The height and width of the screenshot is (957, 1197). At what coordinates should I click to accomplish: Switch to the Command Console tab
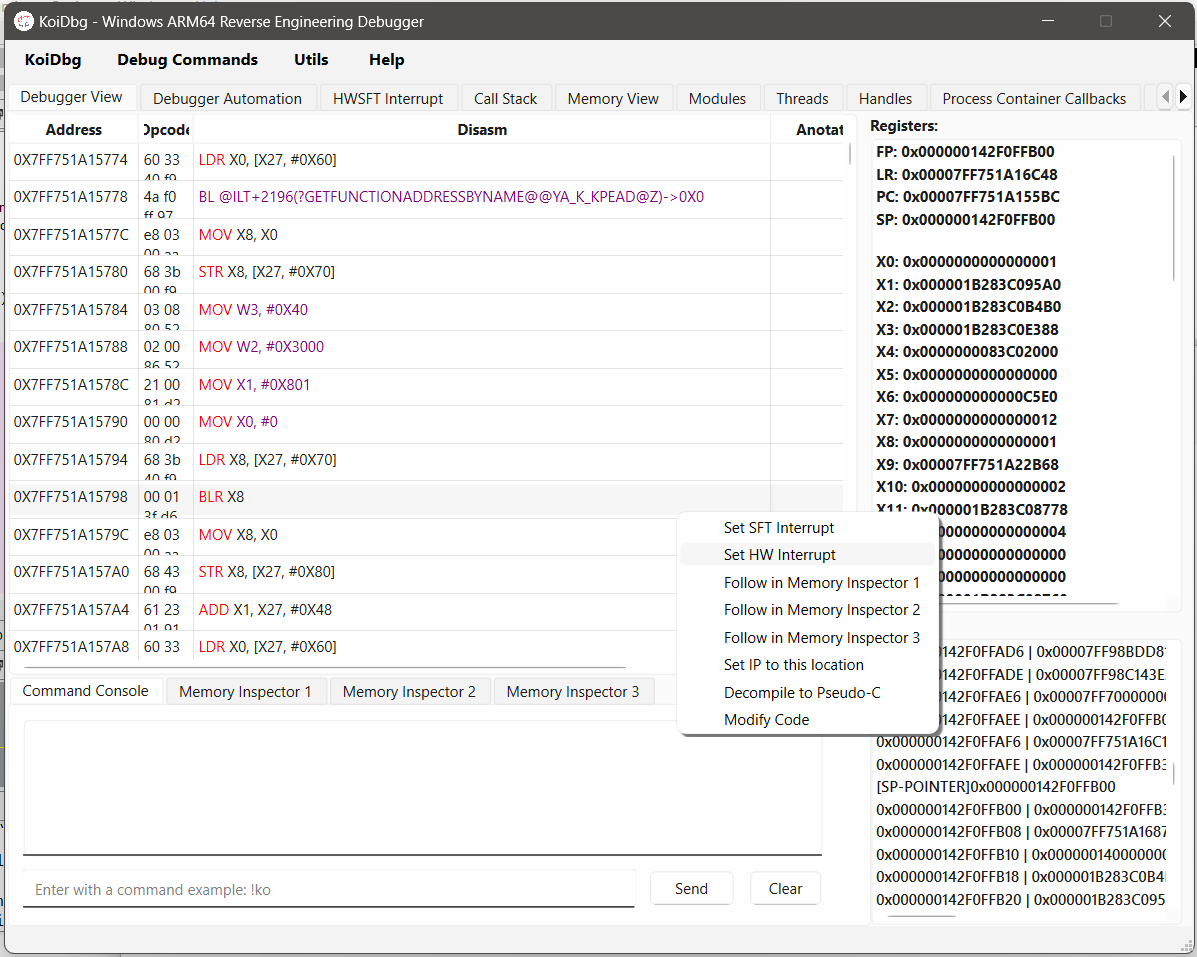click(86, 691)
